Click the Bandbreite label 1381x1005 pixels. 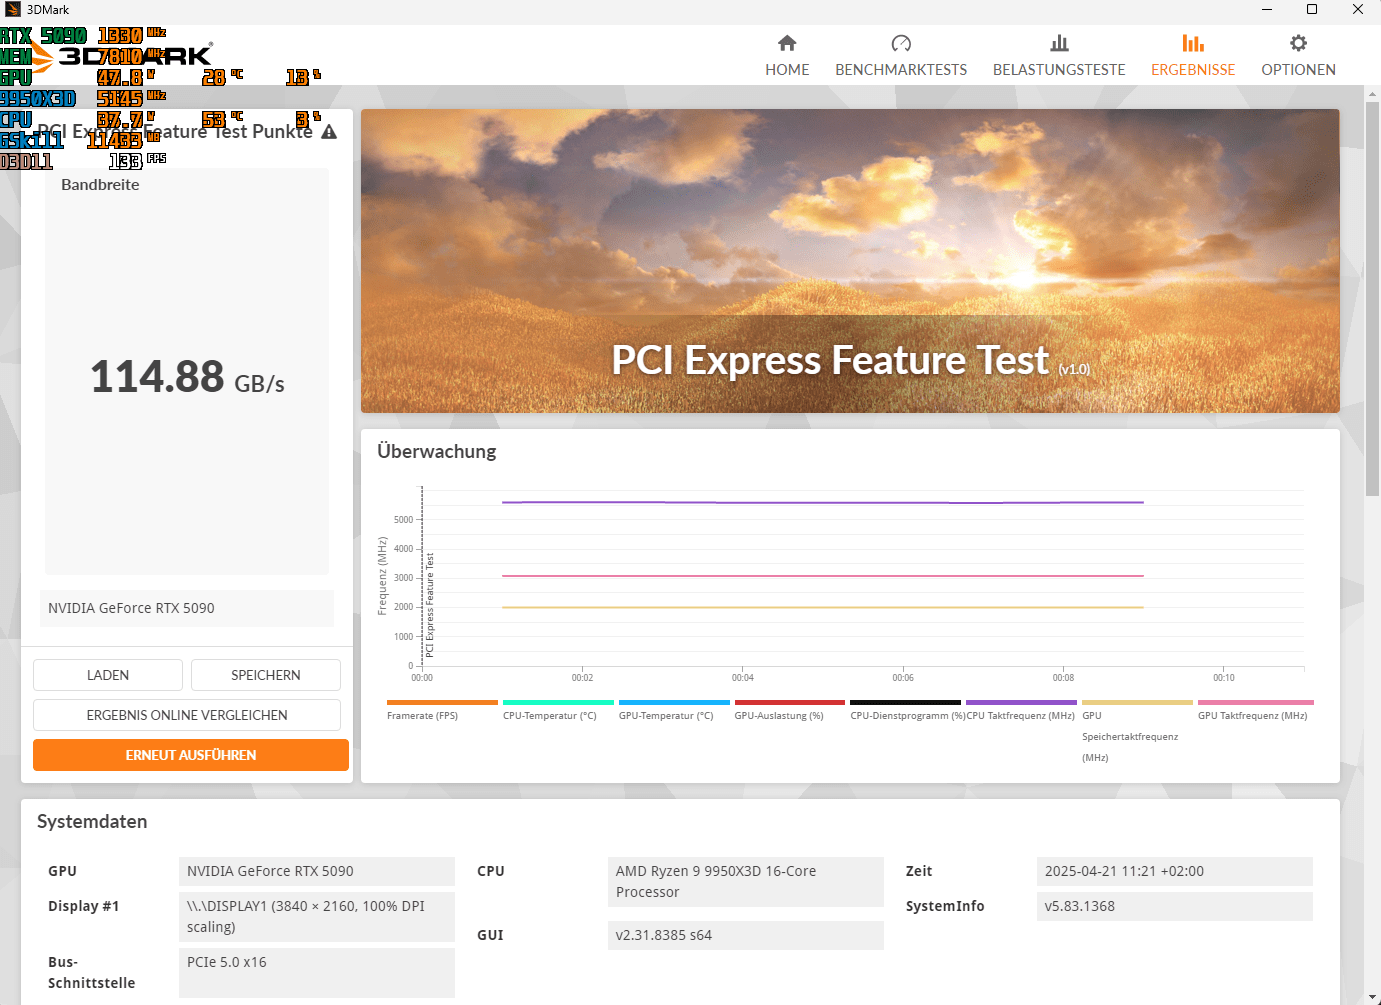(x=100, y=185)
